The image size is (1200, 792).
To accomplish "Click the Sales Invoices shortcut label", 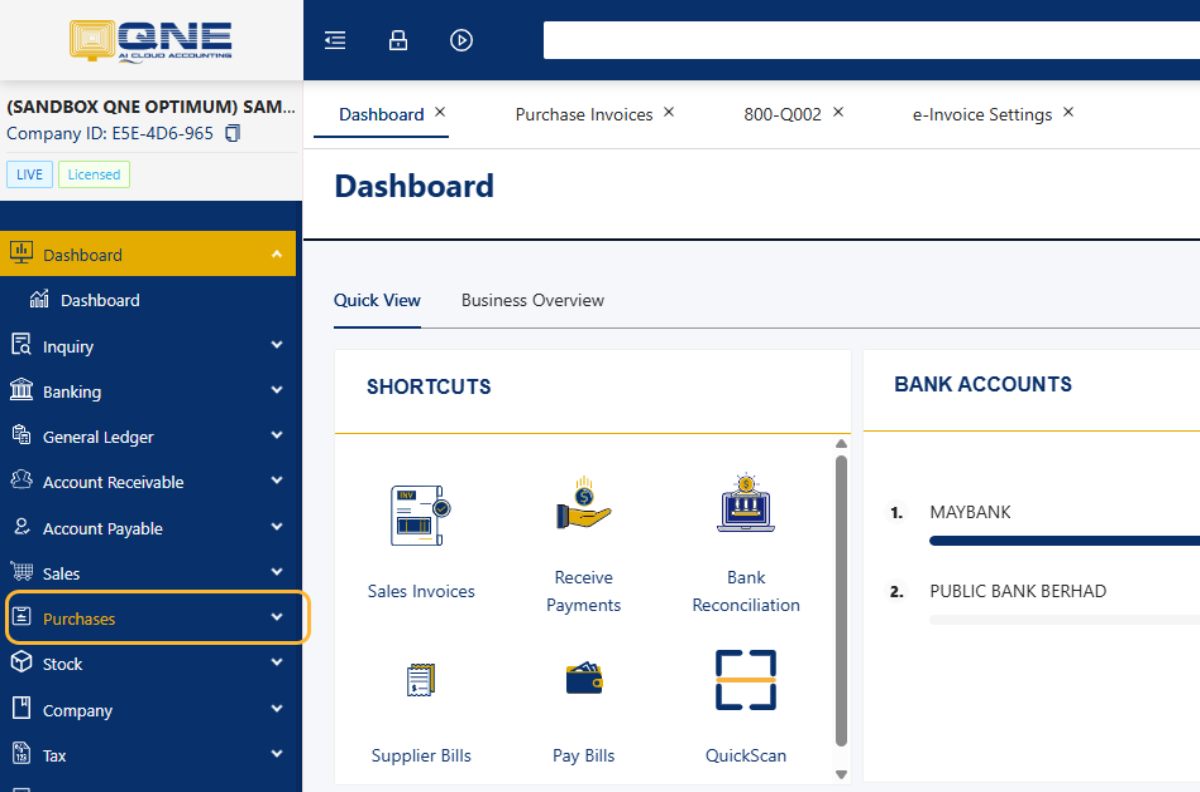I will coord(421,591).
